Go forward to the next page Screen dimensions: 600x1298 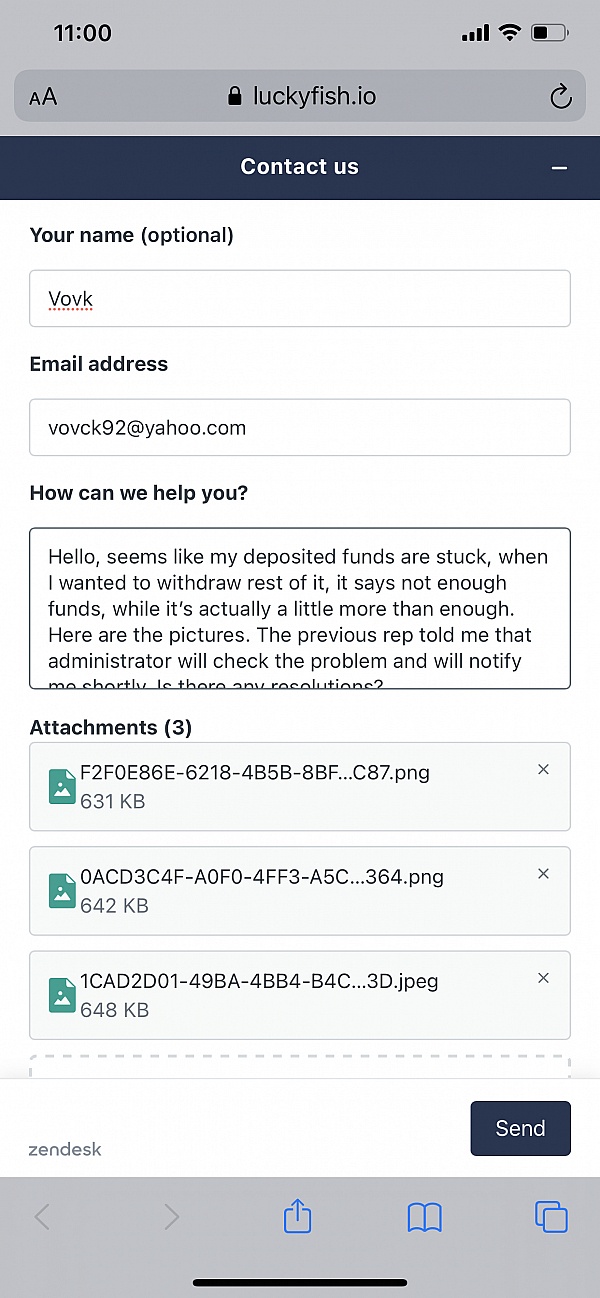(171, 1217)
